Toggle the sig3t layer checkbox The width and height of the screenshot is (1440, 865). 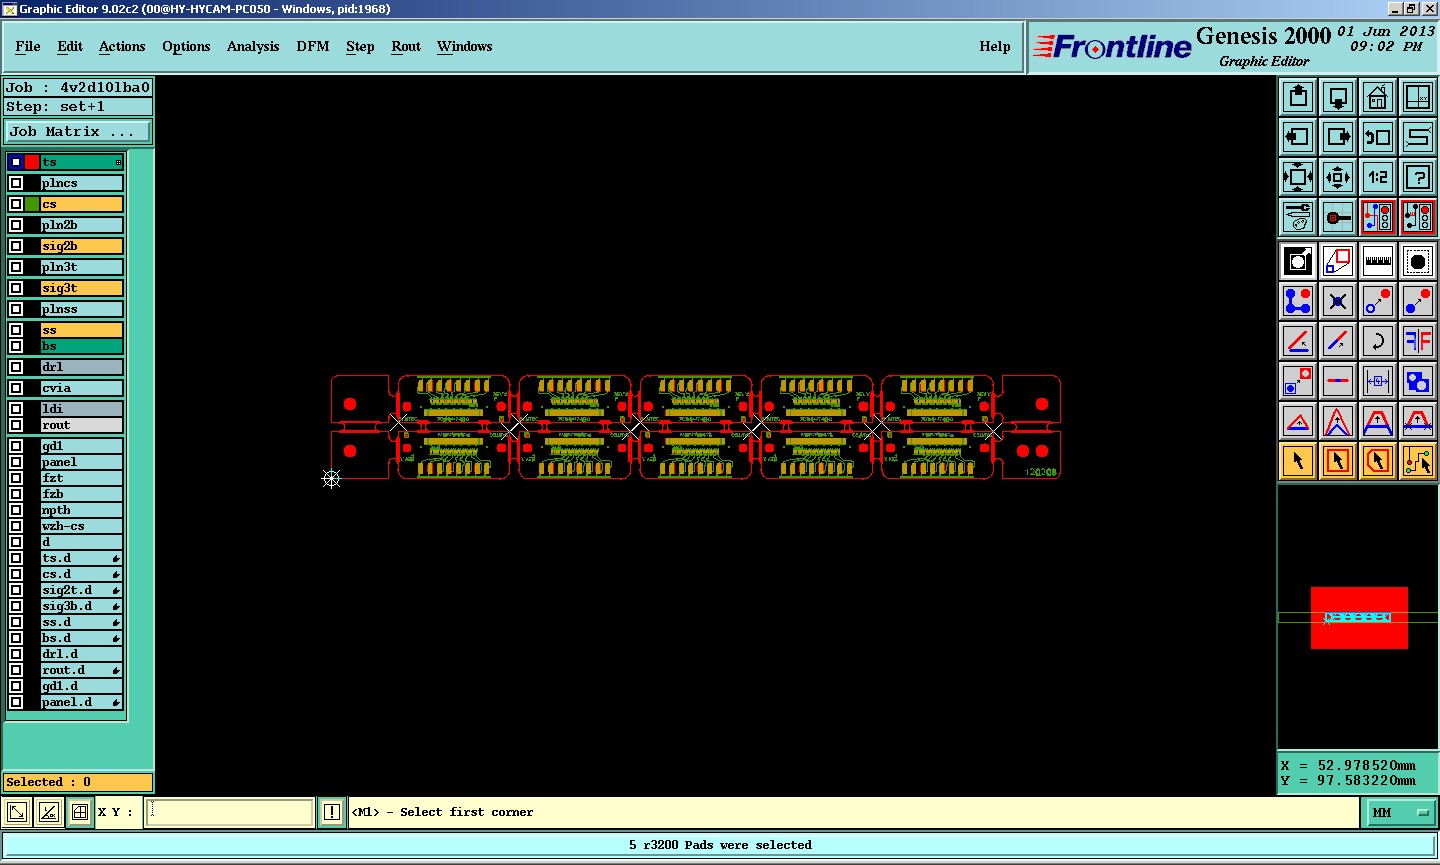tap(16, 288)
